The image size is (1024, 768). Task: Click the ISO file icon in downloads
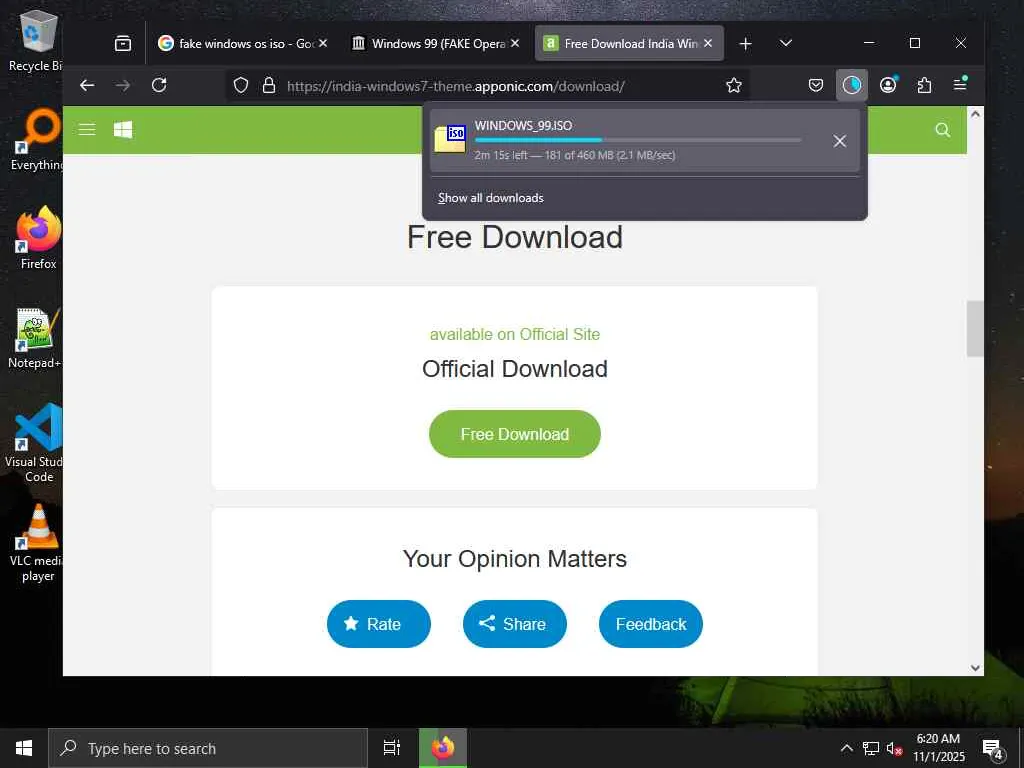[x=450, y=138]
